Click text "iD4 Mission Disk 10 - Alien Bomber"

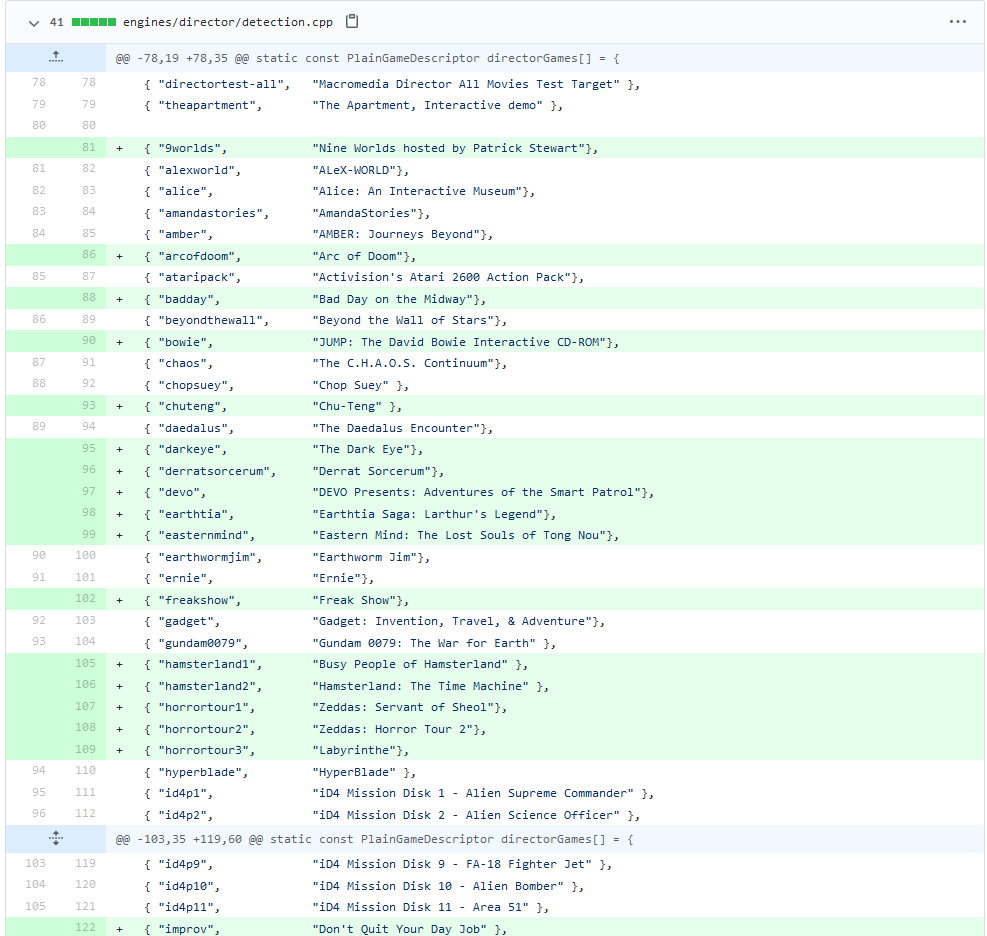tap(438, 886)
